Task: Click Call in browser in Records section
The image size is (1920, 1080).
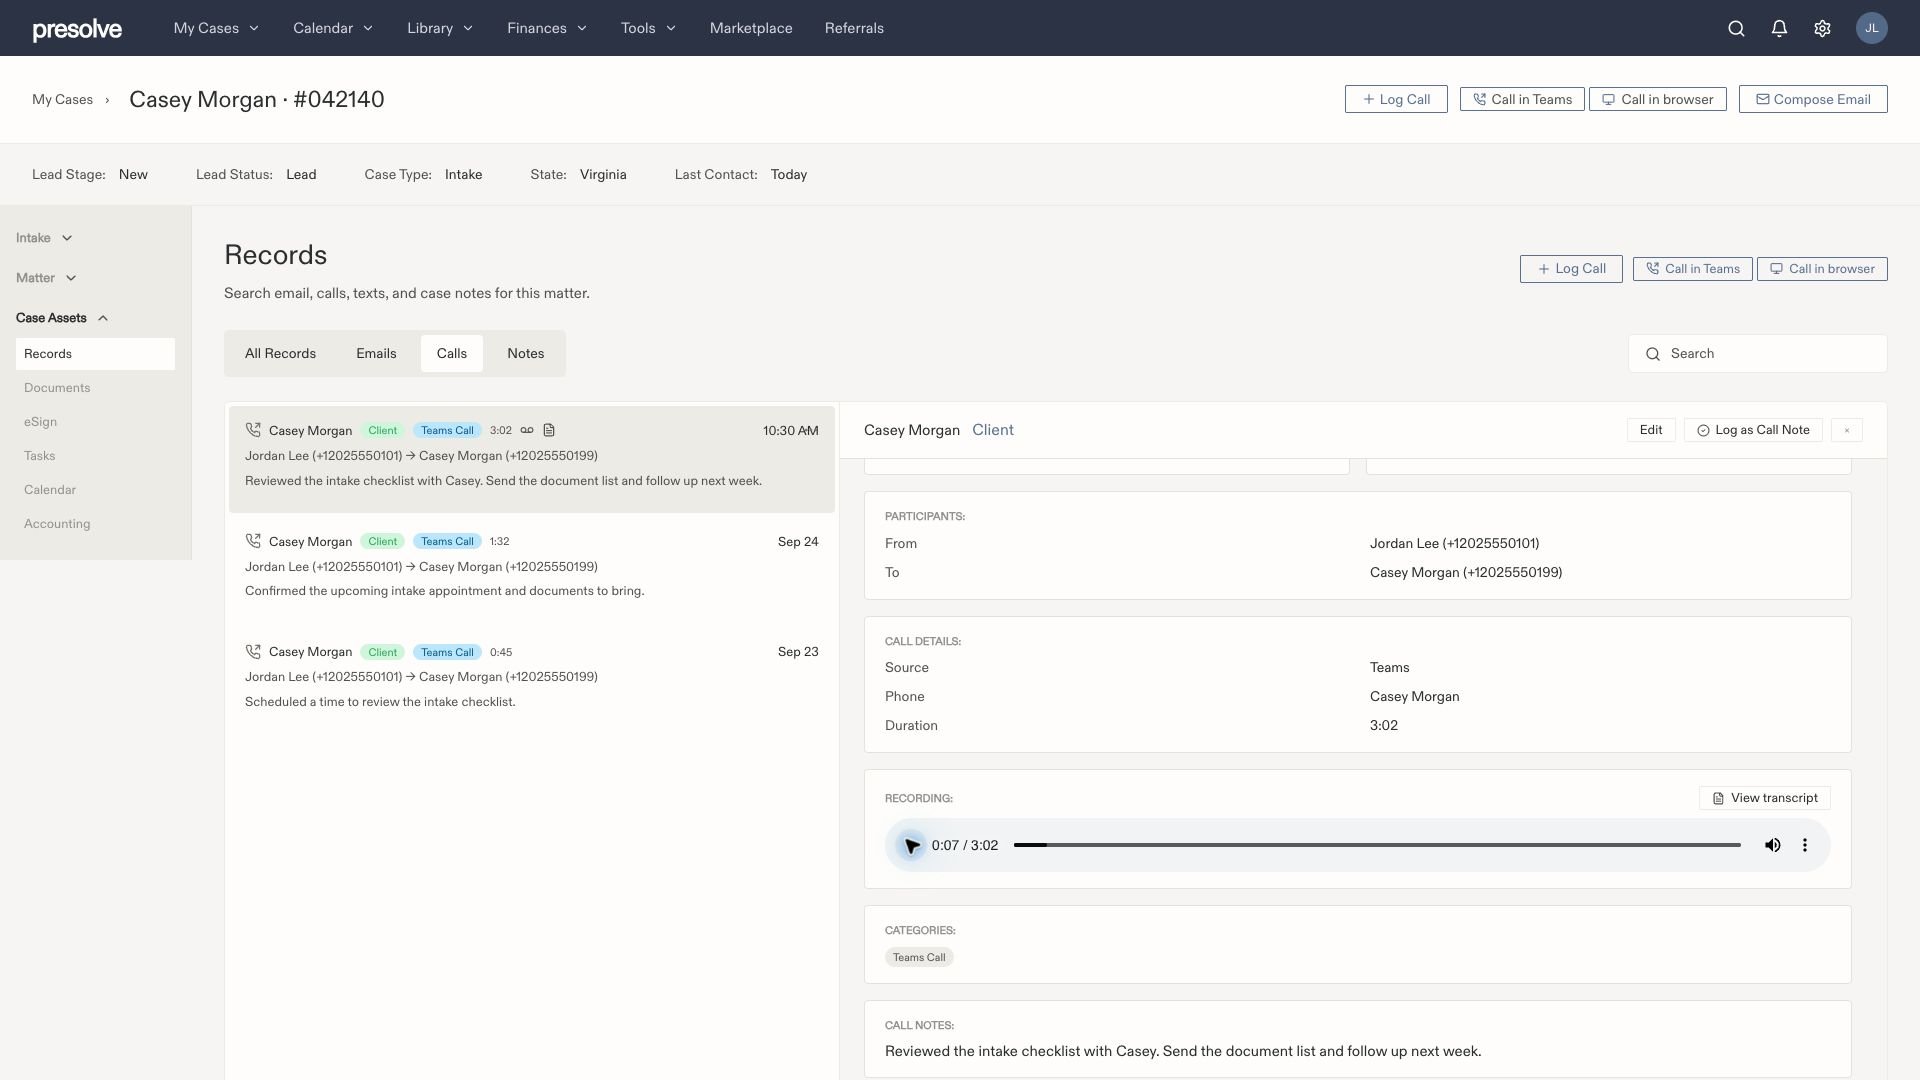Action: pyautogui.click(x=1822, y=269)
